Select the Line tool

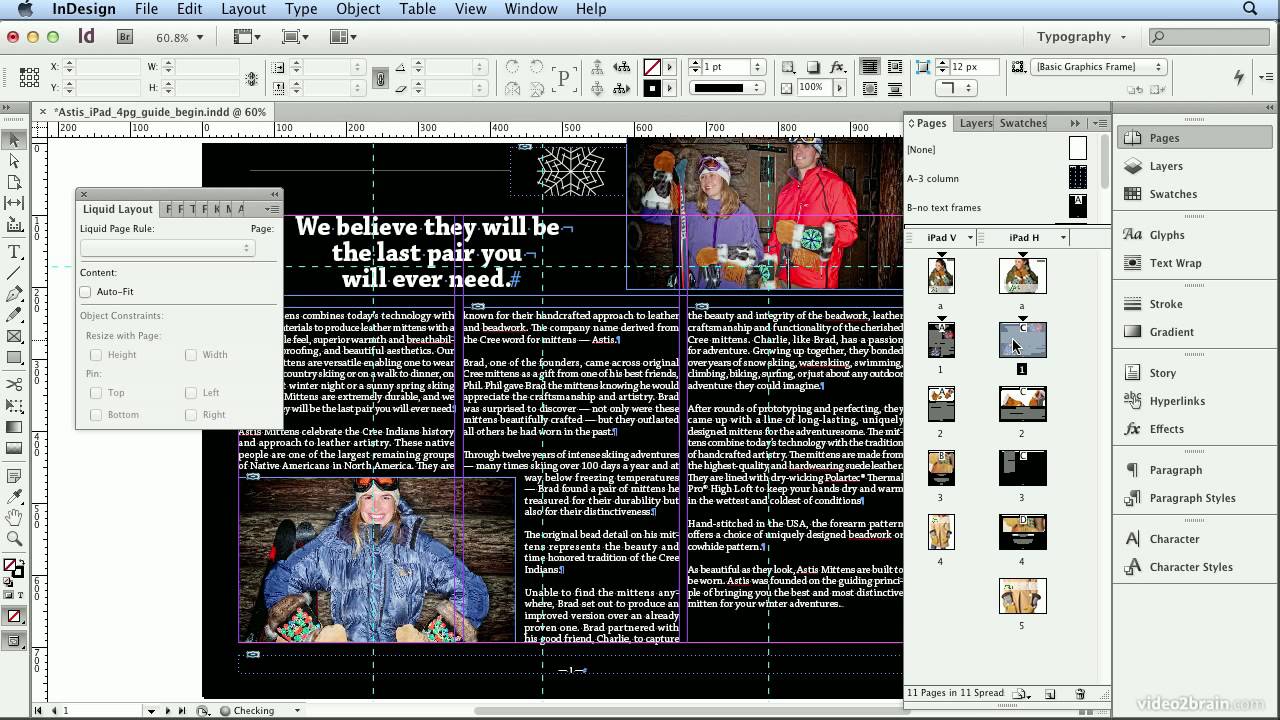click(14, 273)
